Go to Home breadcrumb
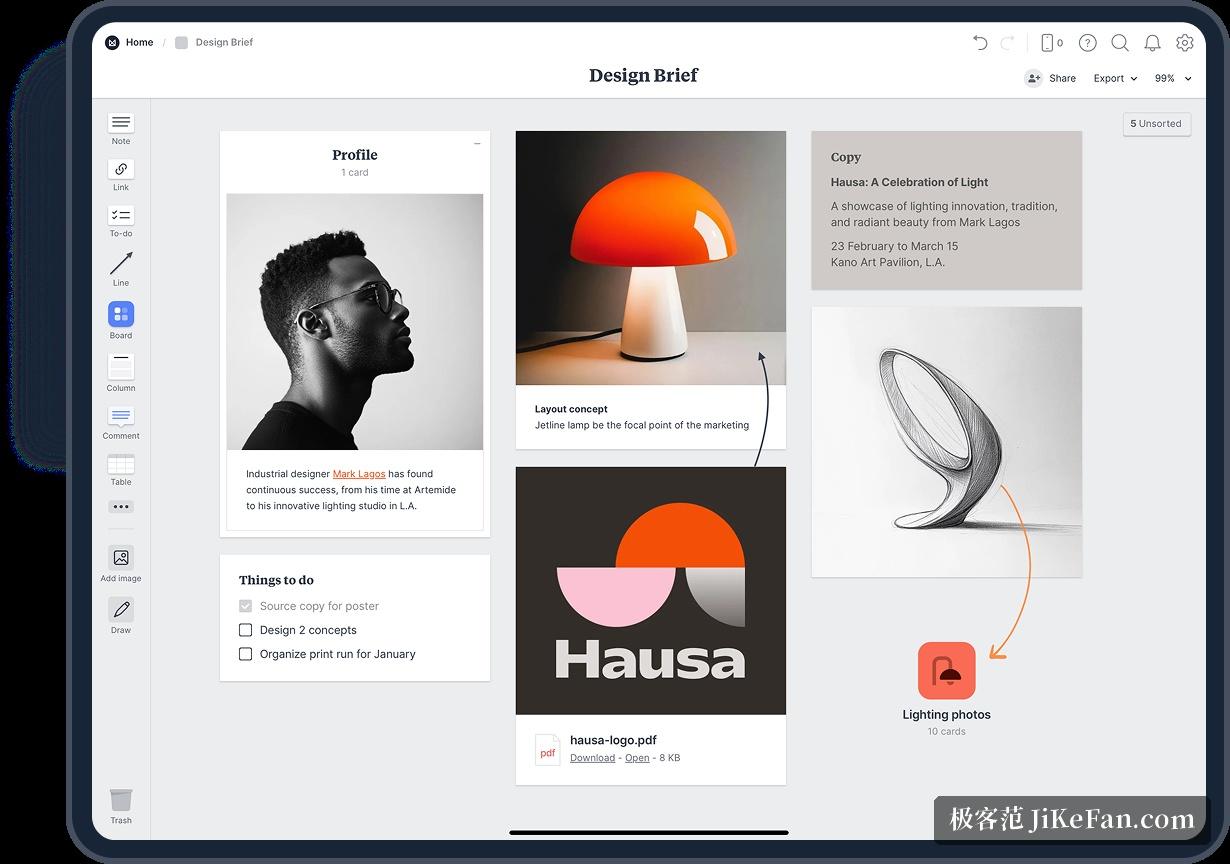This screenshot has height=864, width=1230. click(x=139, y=42)
